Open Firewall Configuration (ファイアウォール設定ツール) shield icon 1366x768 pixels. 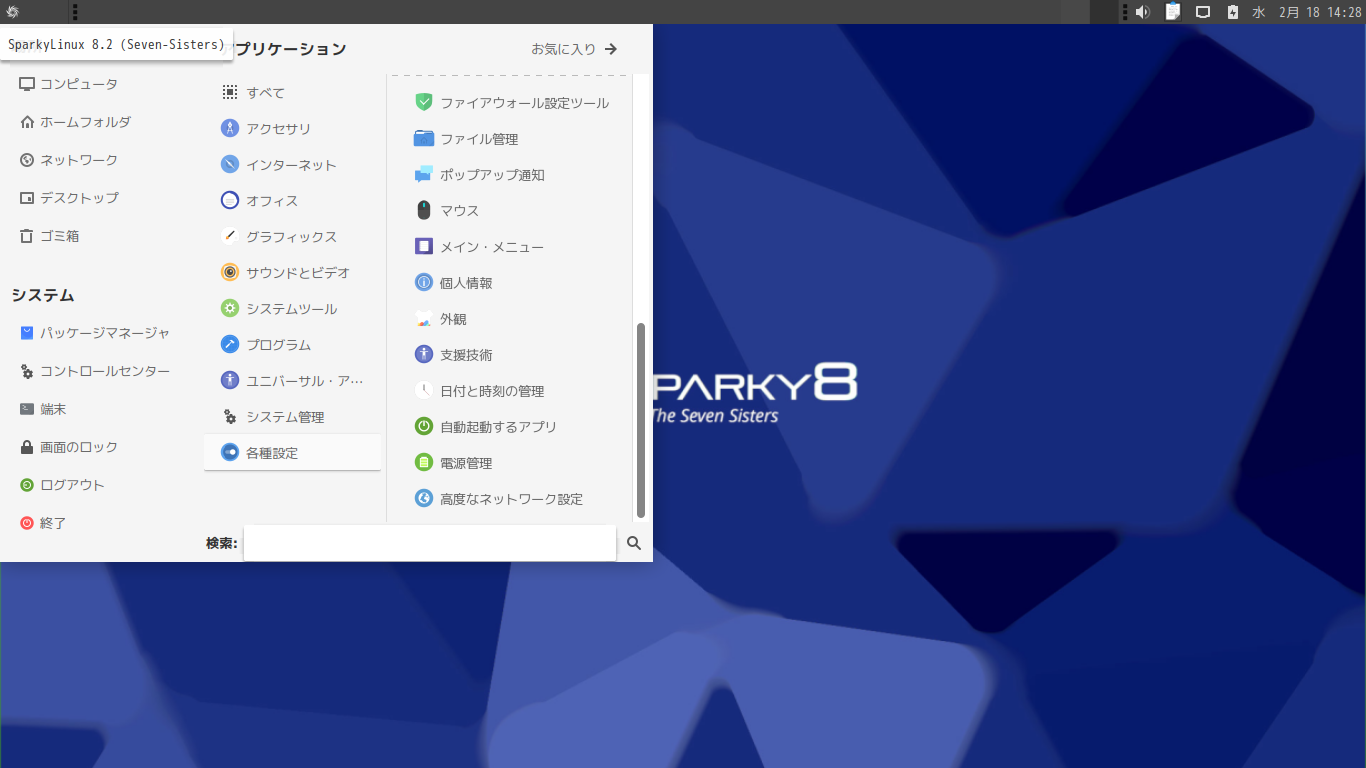(423, 102)
